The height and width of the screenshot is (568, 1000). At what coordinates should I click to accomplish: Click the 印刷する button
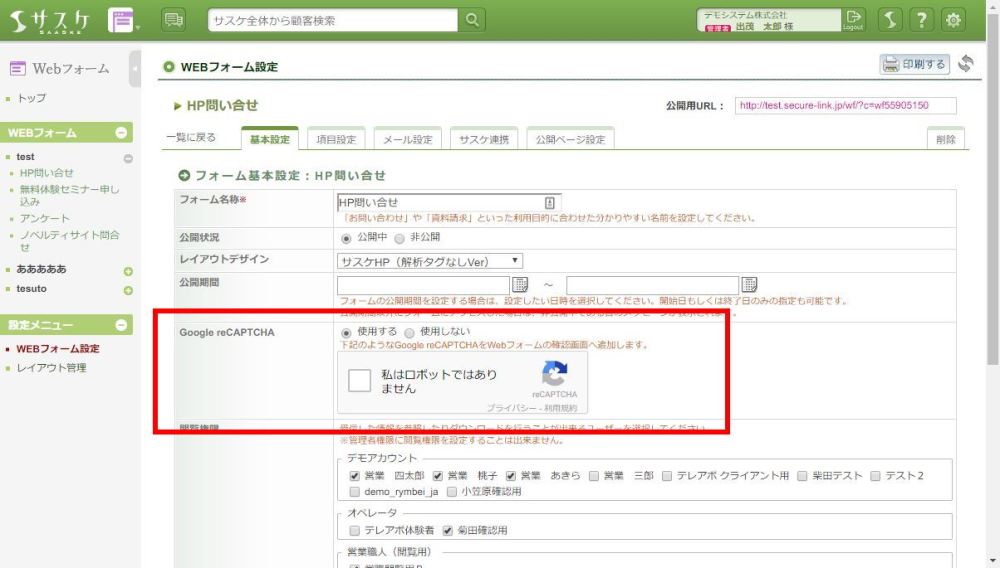point(913,64)
